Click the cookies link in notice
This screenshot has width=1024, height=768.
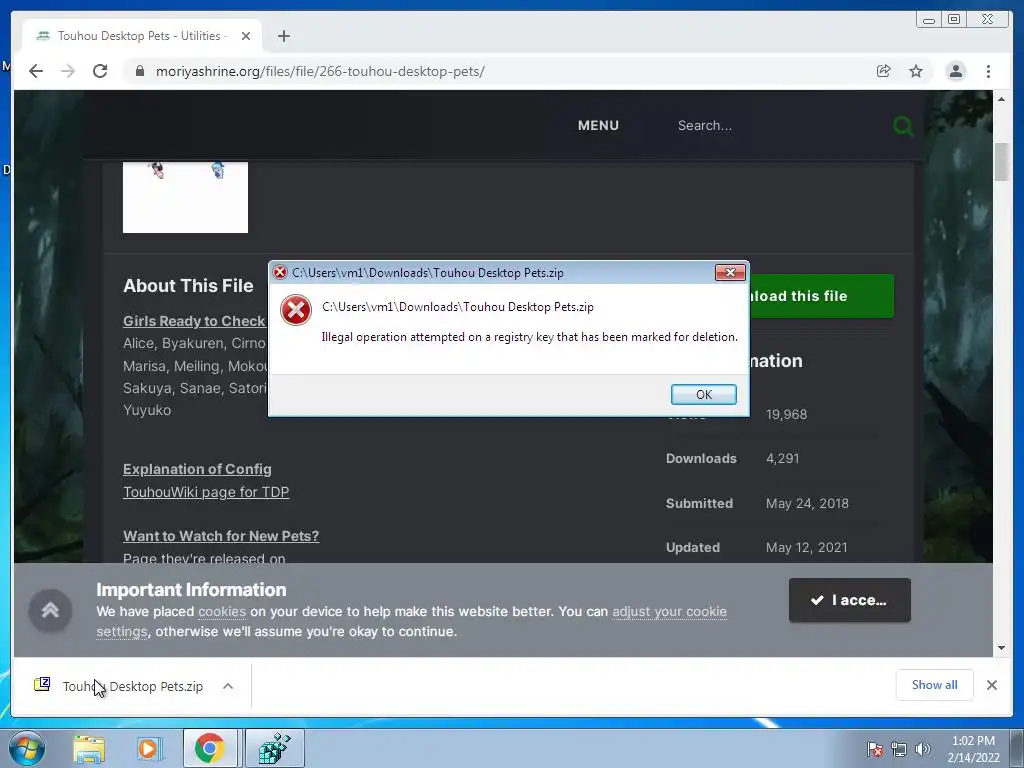(x=222, y=611)
